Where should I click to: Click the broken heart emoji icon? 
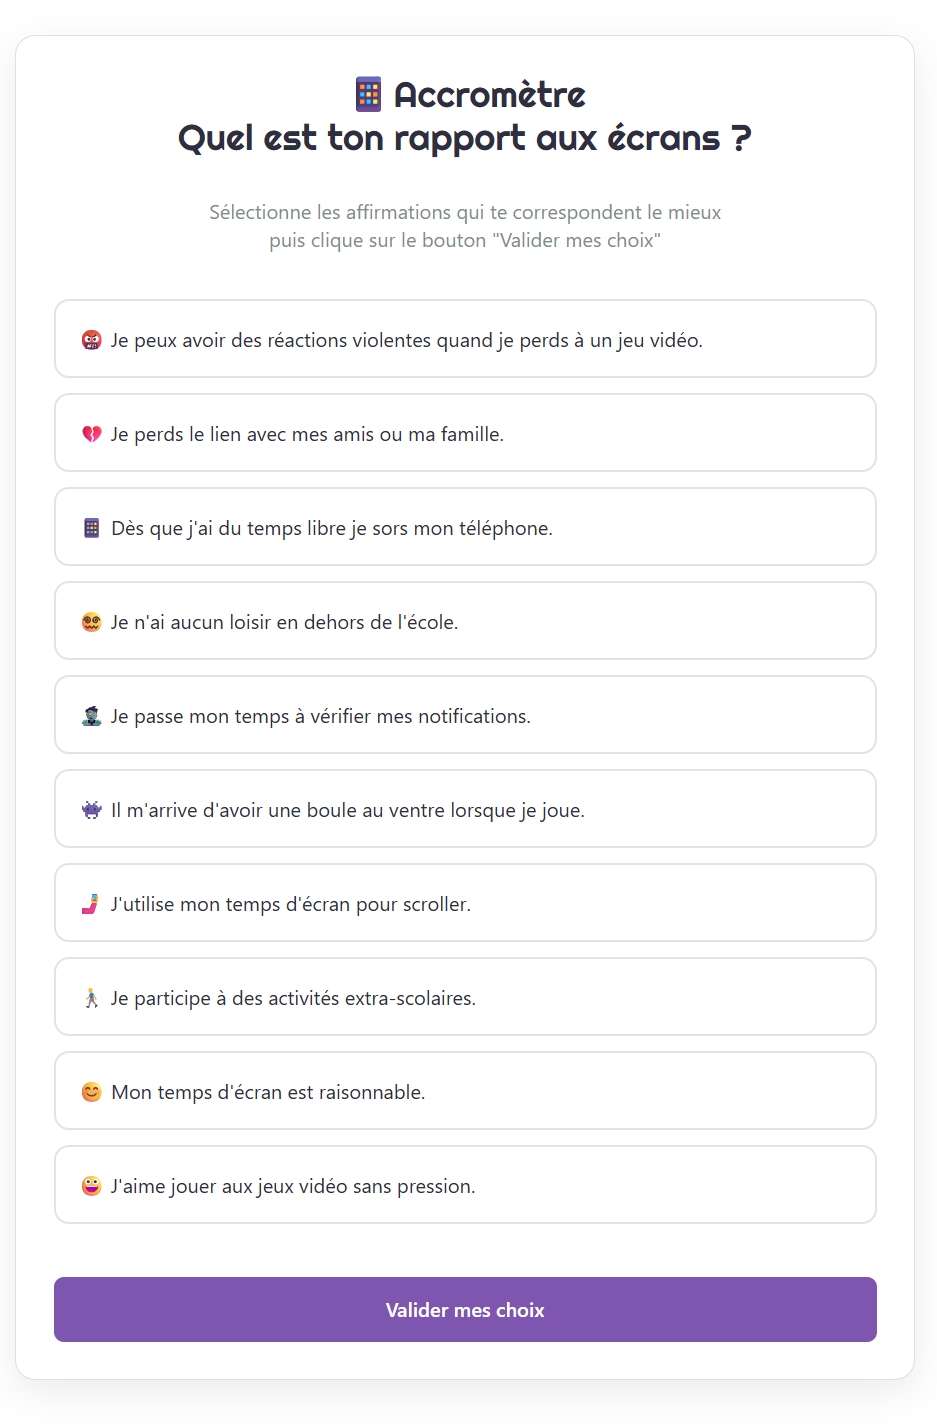[x=91, y=433]
